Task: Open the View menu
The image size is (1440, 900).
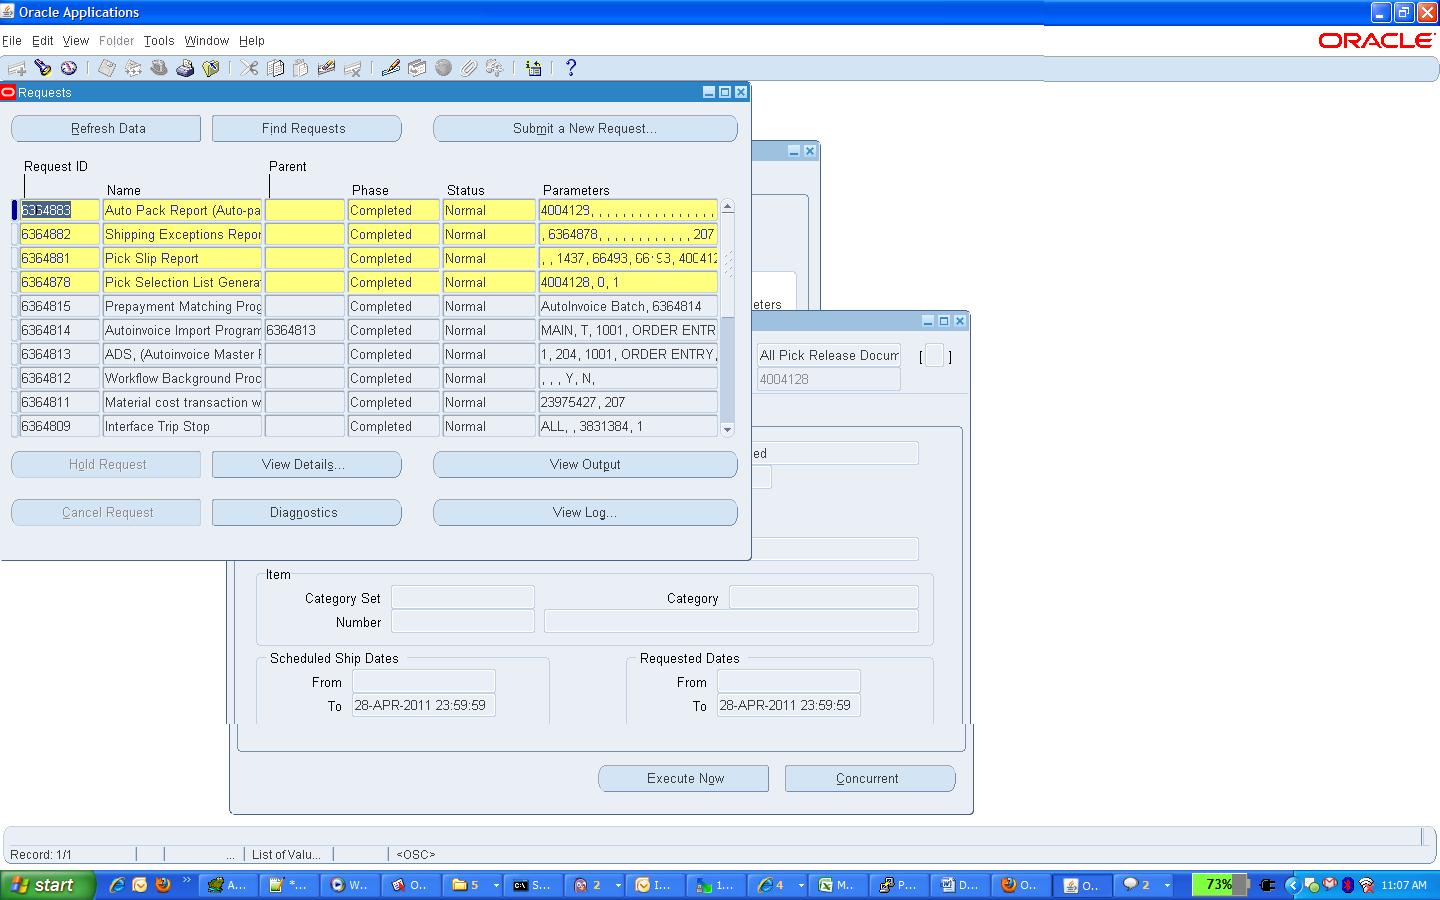Action: [x=76, y=41]
